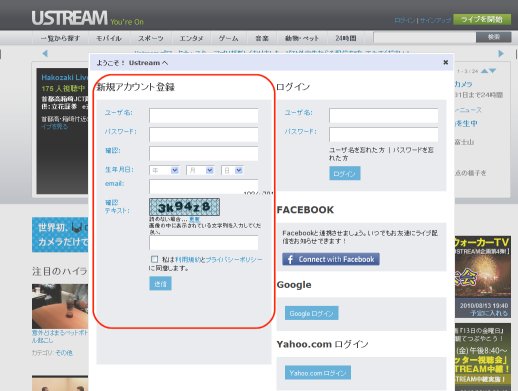Viewport: 518px width, 391px height.
Task: Click the registration 送信 submit button
Action: pos(160,283)
